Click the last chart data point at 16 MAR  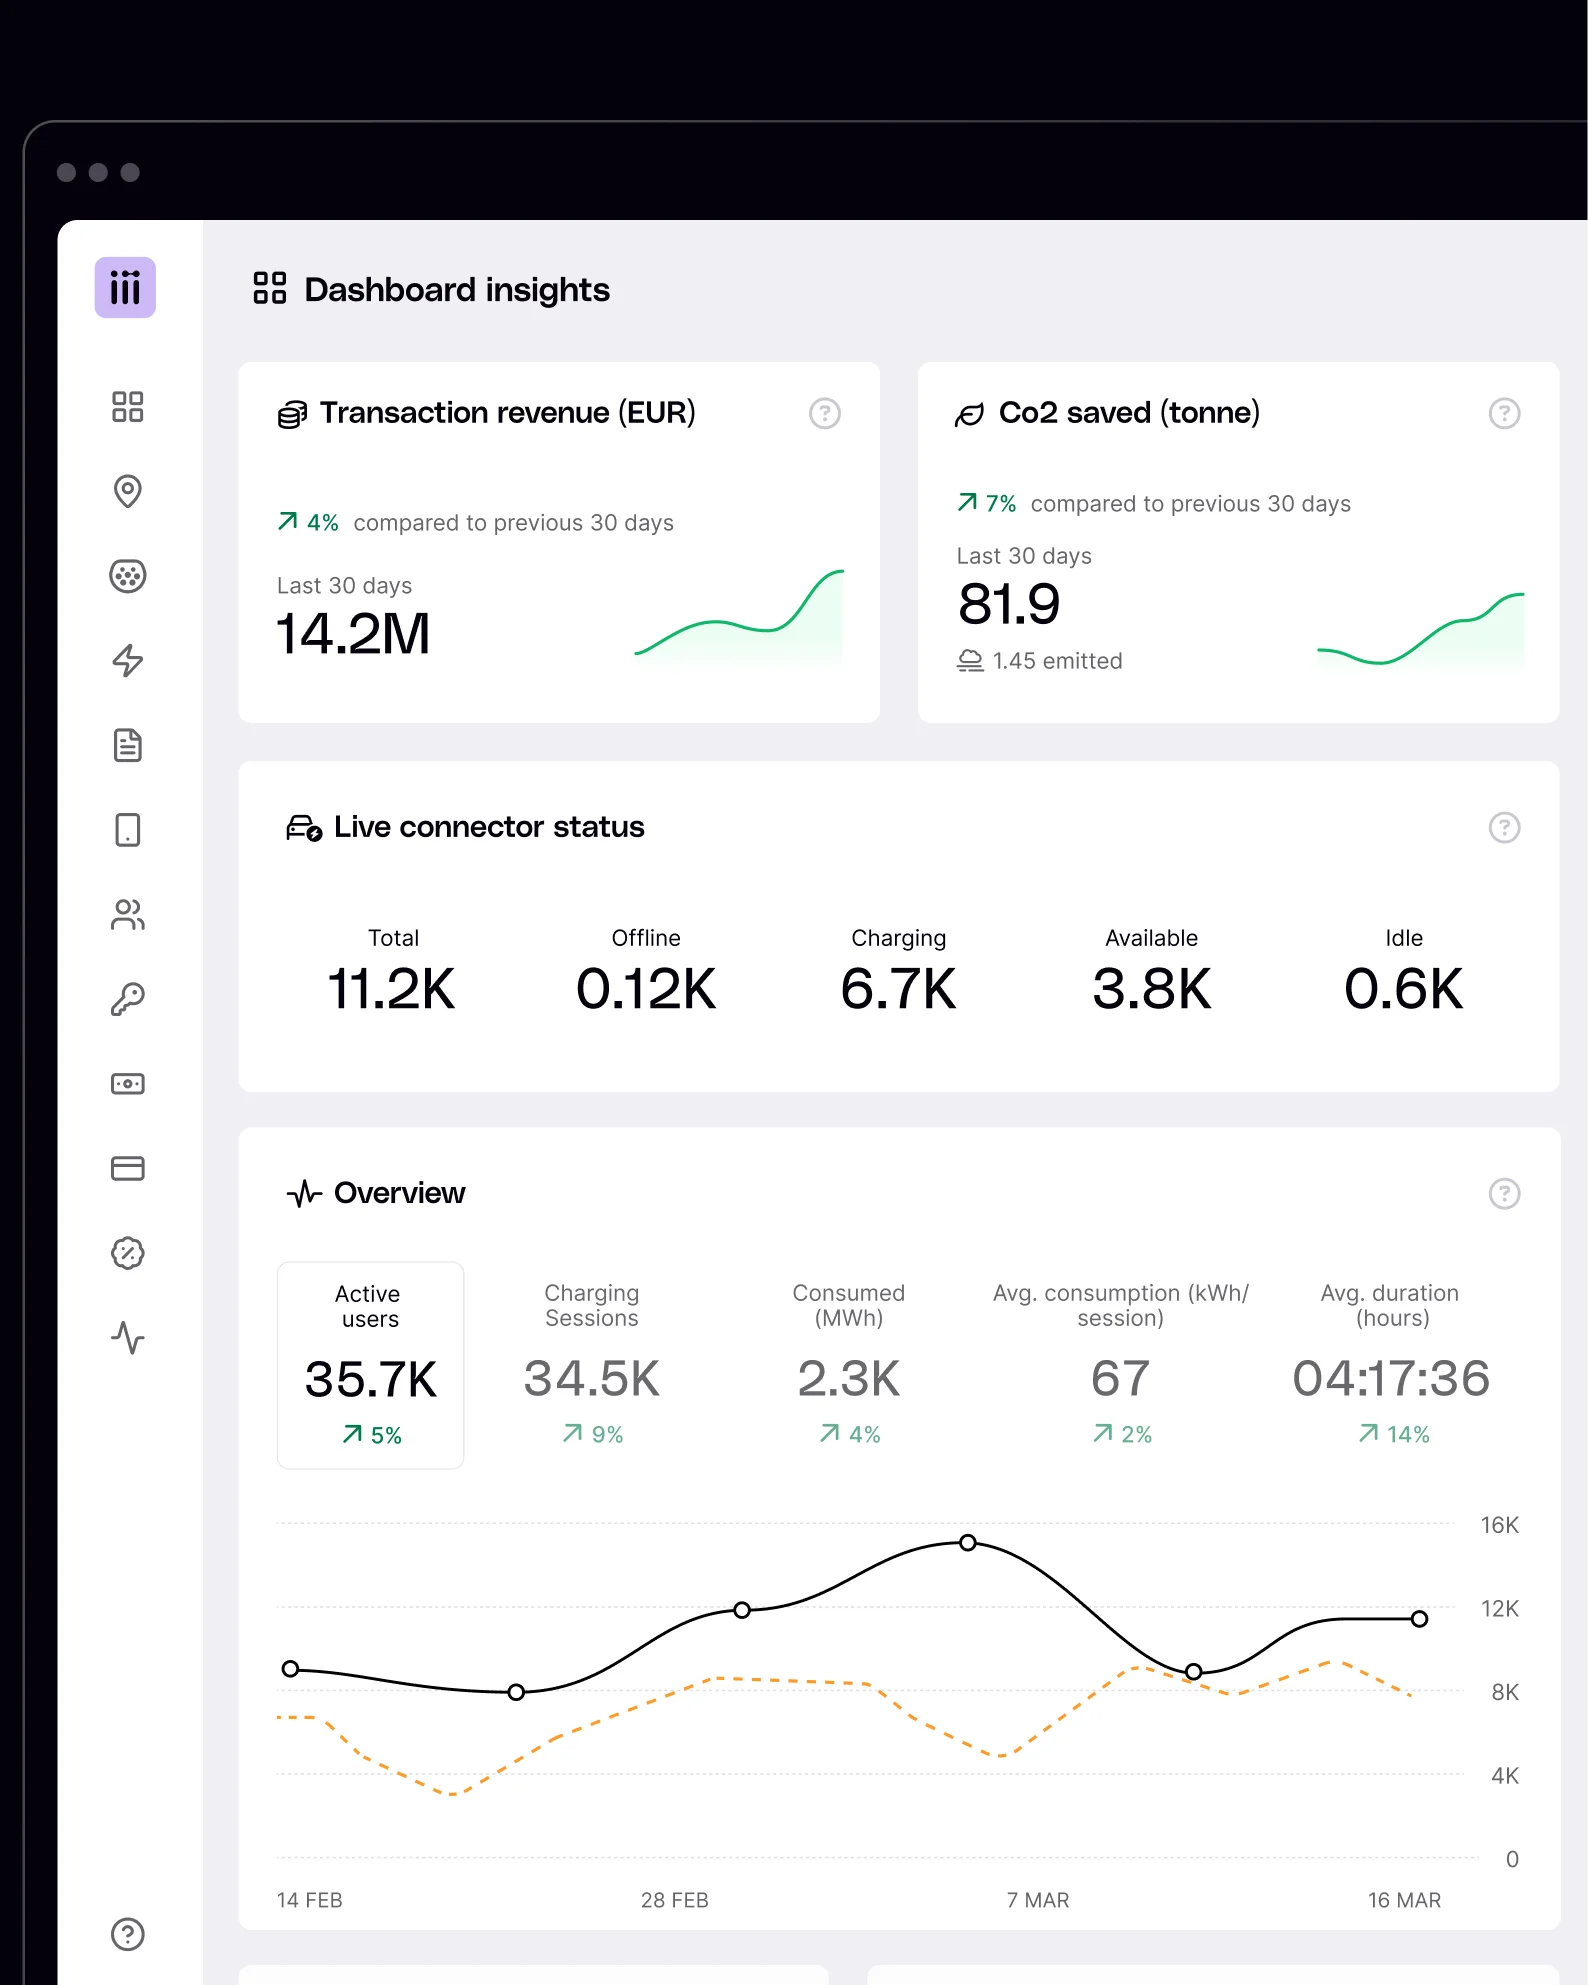point(1419,1619)
